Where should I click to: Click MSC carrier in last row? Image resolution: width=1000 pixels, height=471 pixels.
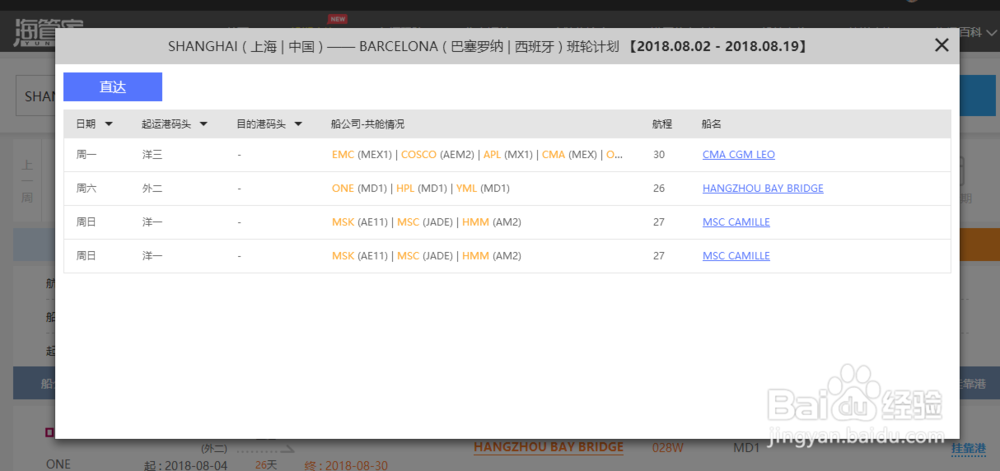click(408, 256)
